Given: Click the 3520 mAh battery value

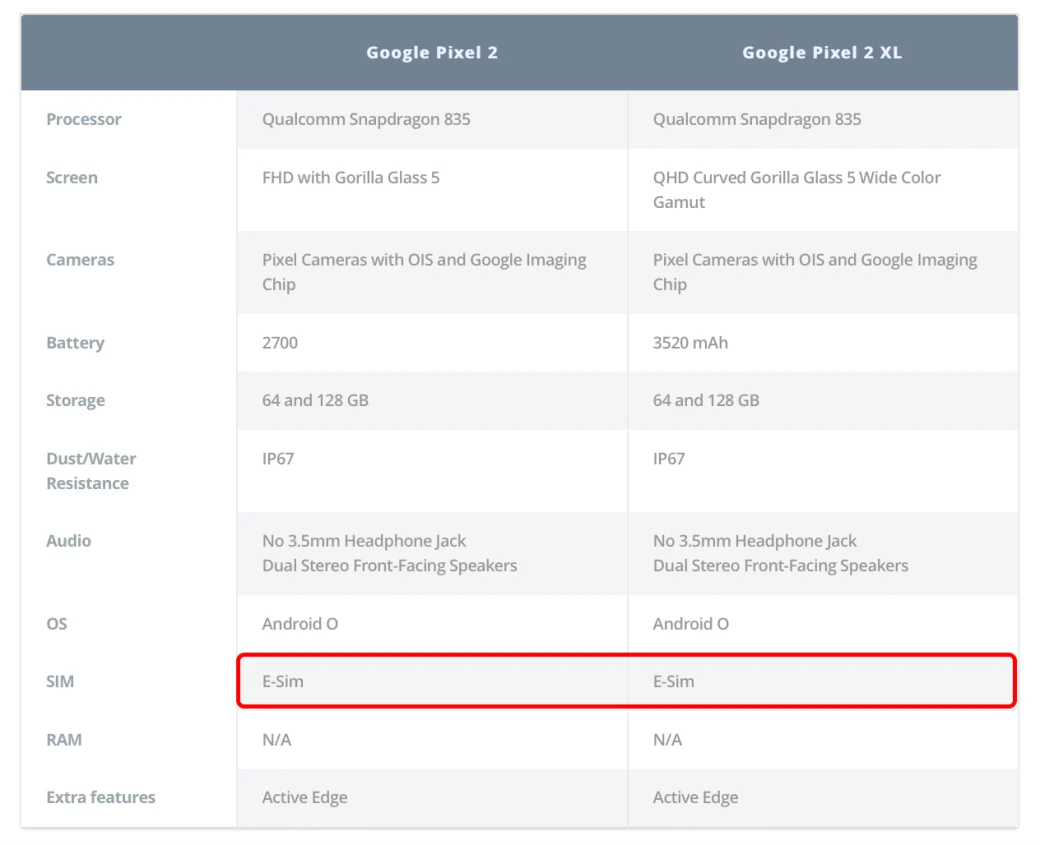Looking at the screenshot, I should click(x=690, y=343).
